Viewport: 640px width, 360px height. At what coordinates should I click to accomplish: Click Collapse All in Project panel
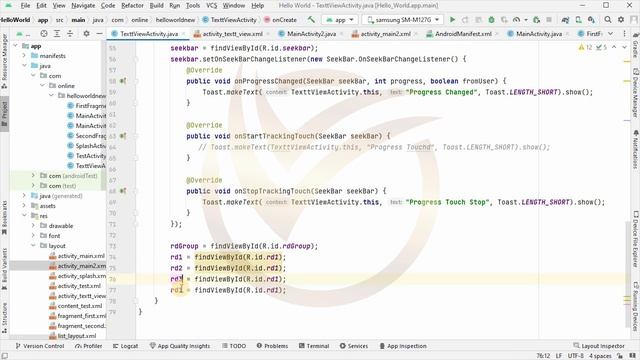click(70, 33)
